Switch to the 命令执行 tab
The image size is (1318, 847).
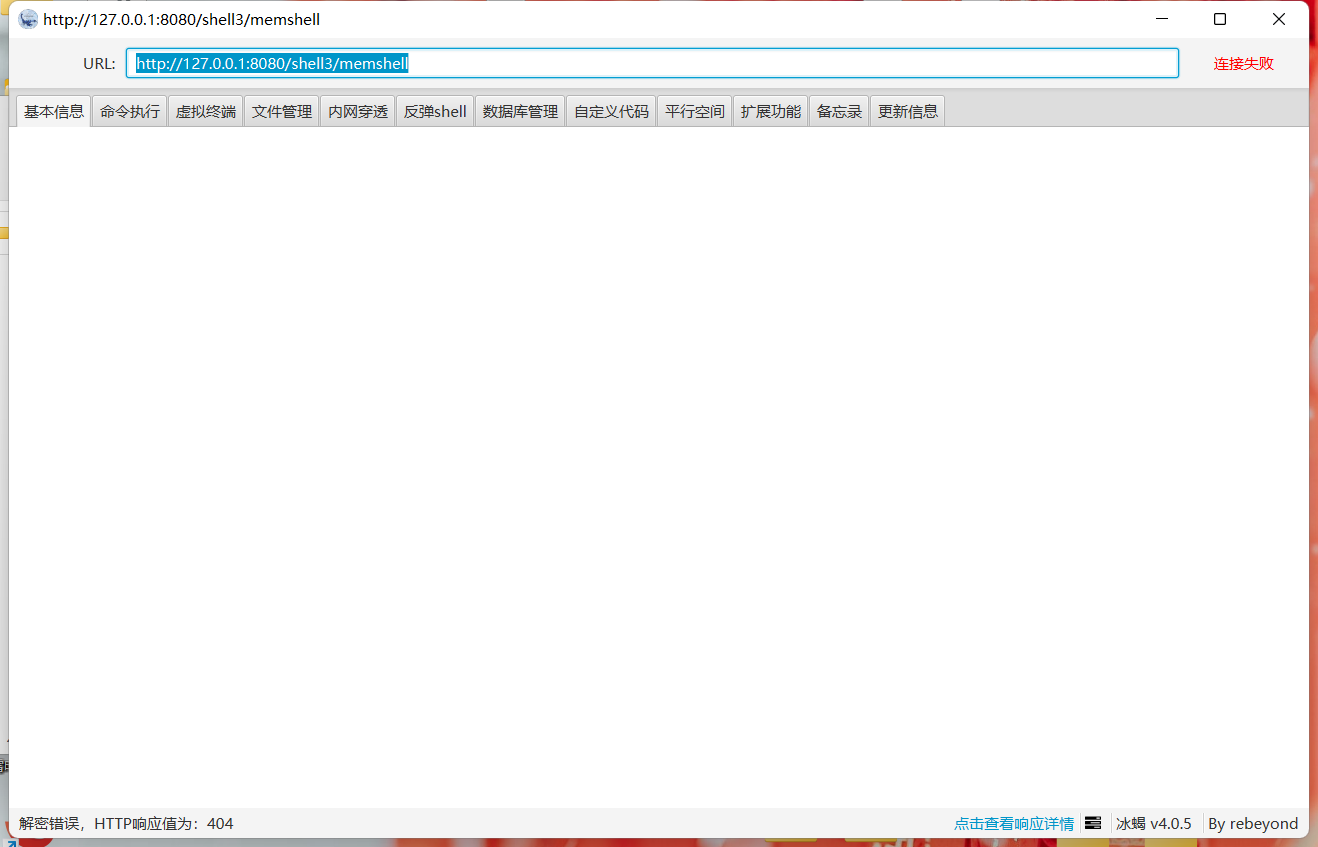pyautogui.click(x=128, y=110)
